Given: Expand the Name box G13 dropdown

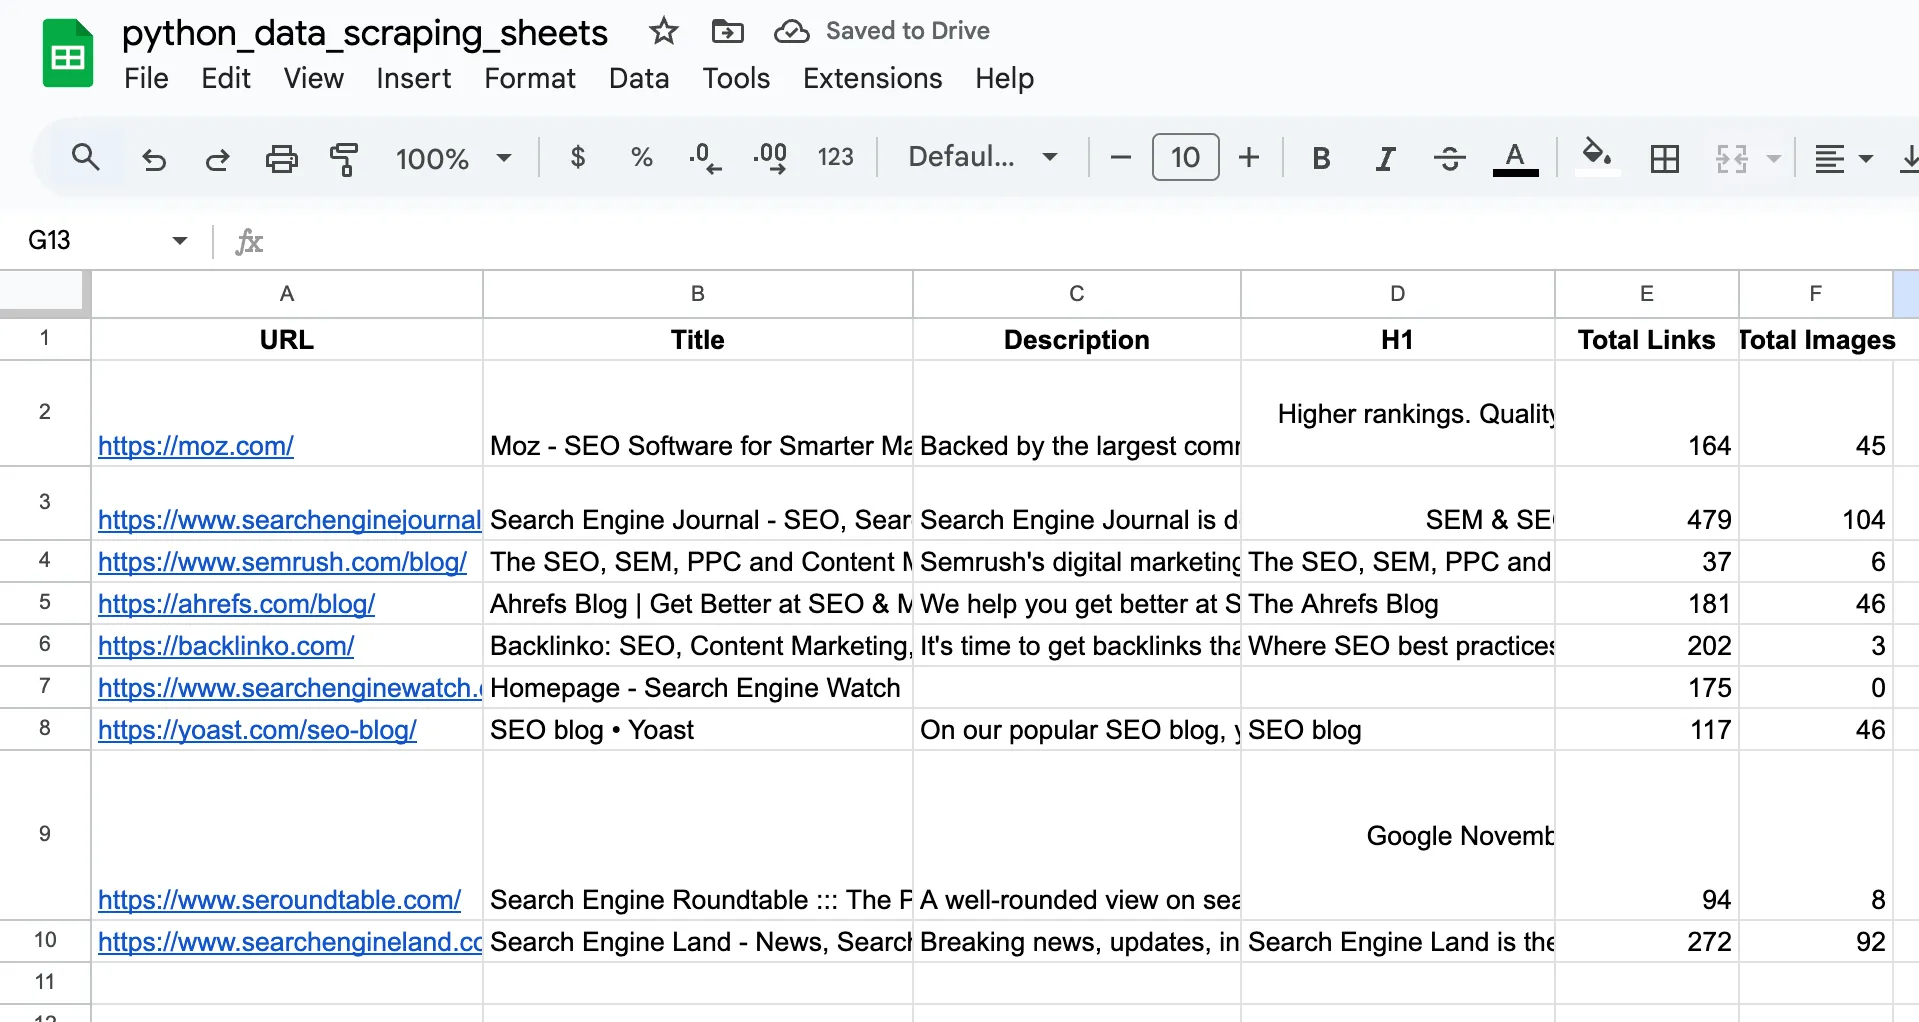Looking at the screenshot, I should point(179,240).
